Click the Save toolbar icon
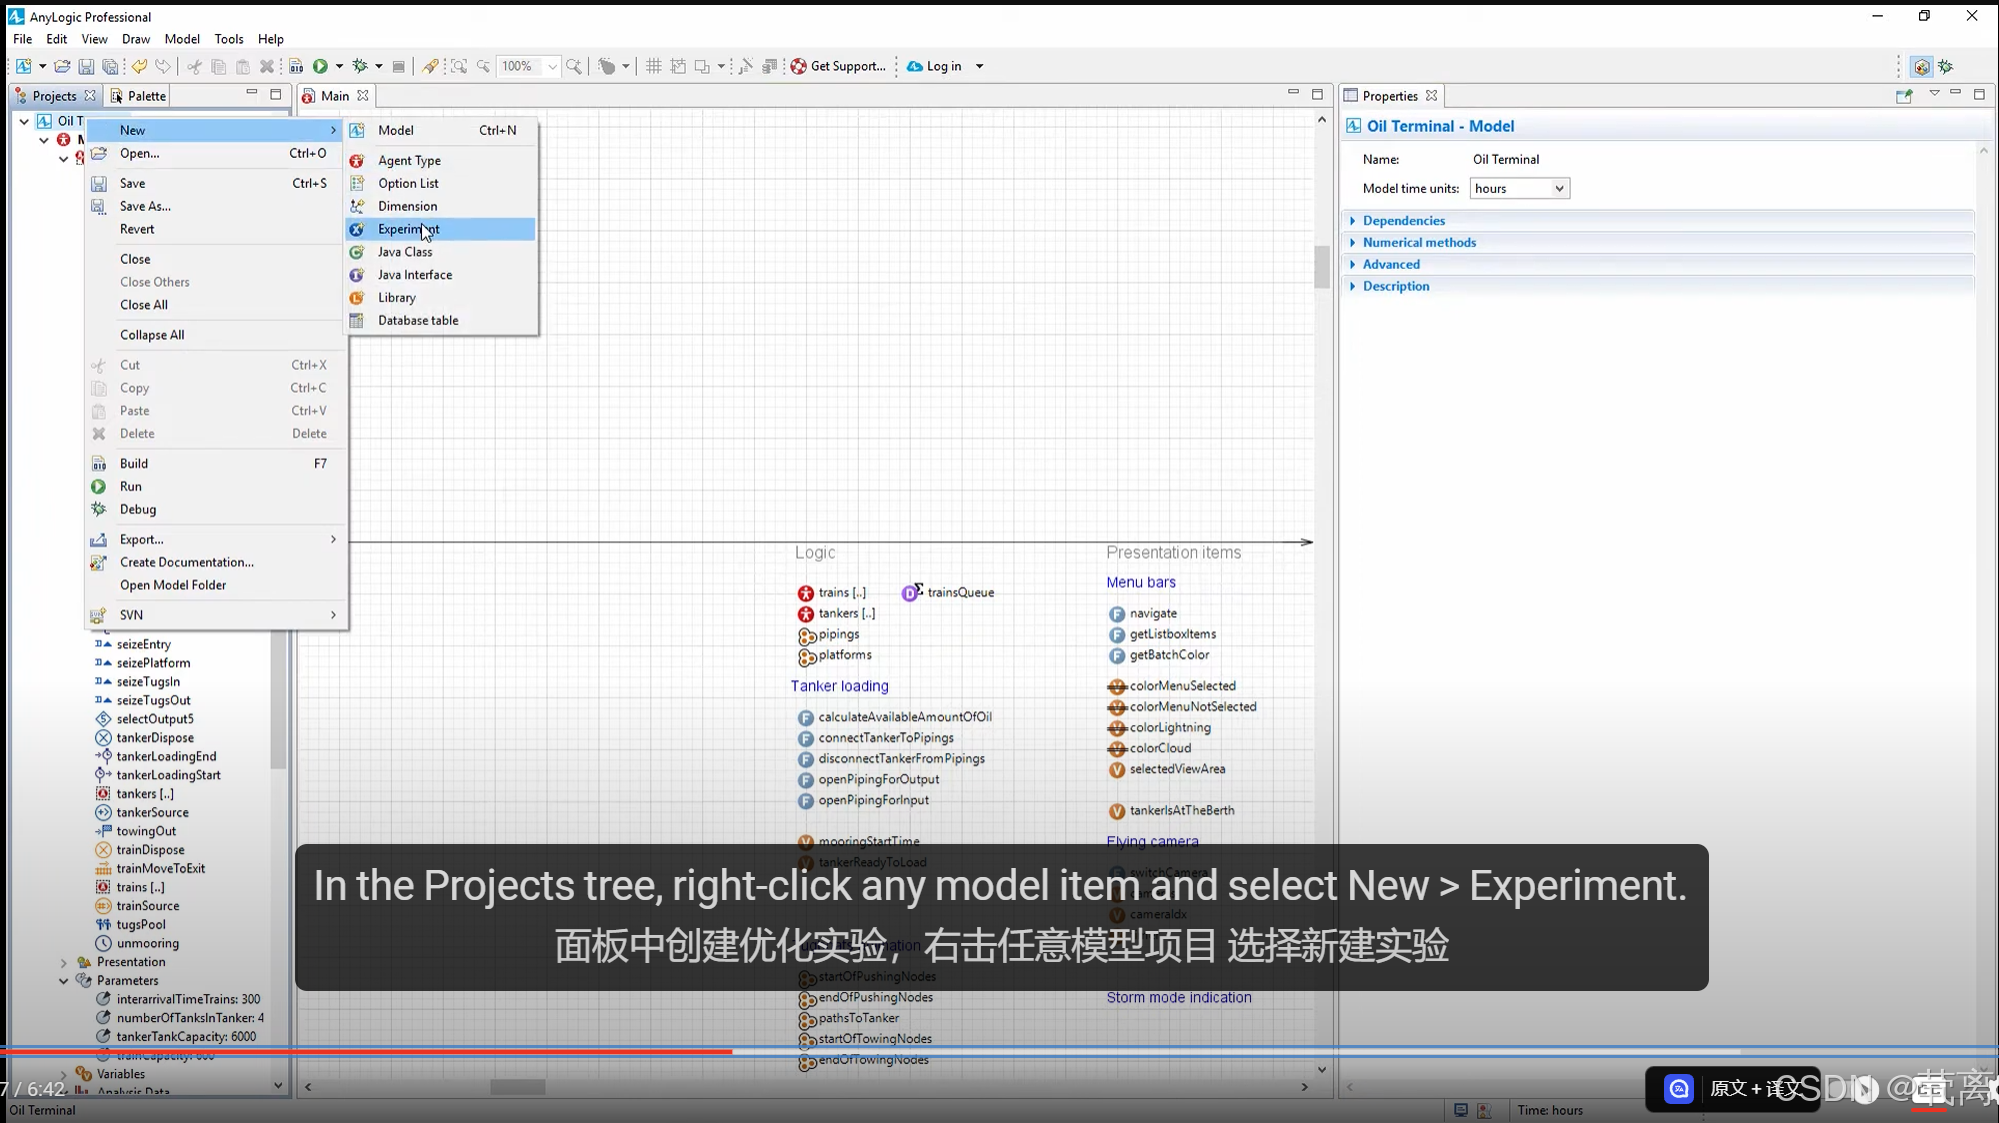This screenshot has height=1123, width=1999. (86, 66)
